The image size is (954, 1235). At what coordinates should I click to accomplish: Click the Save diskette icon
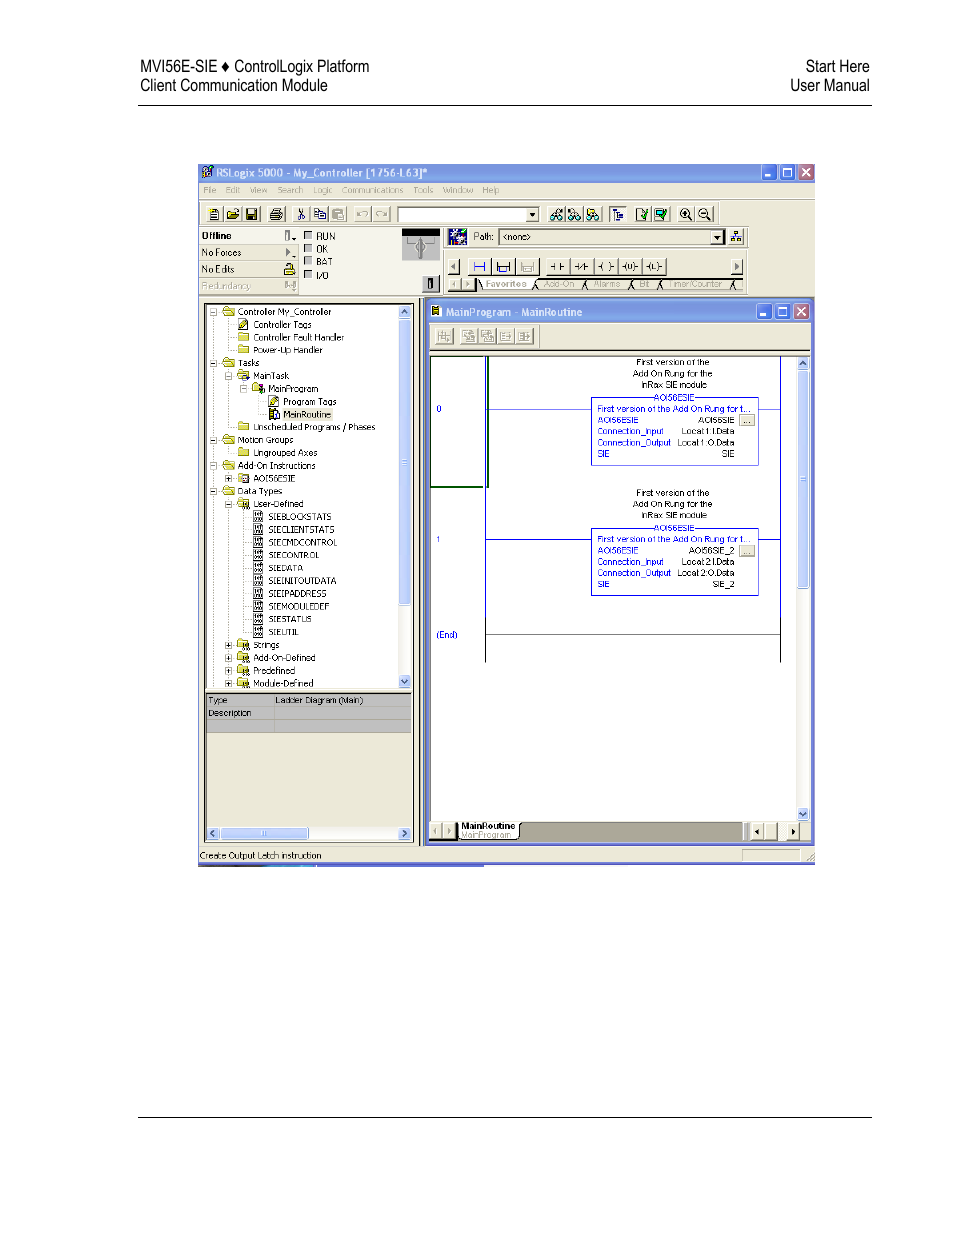click(x=251, y=214)
